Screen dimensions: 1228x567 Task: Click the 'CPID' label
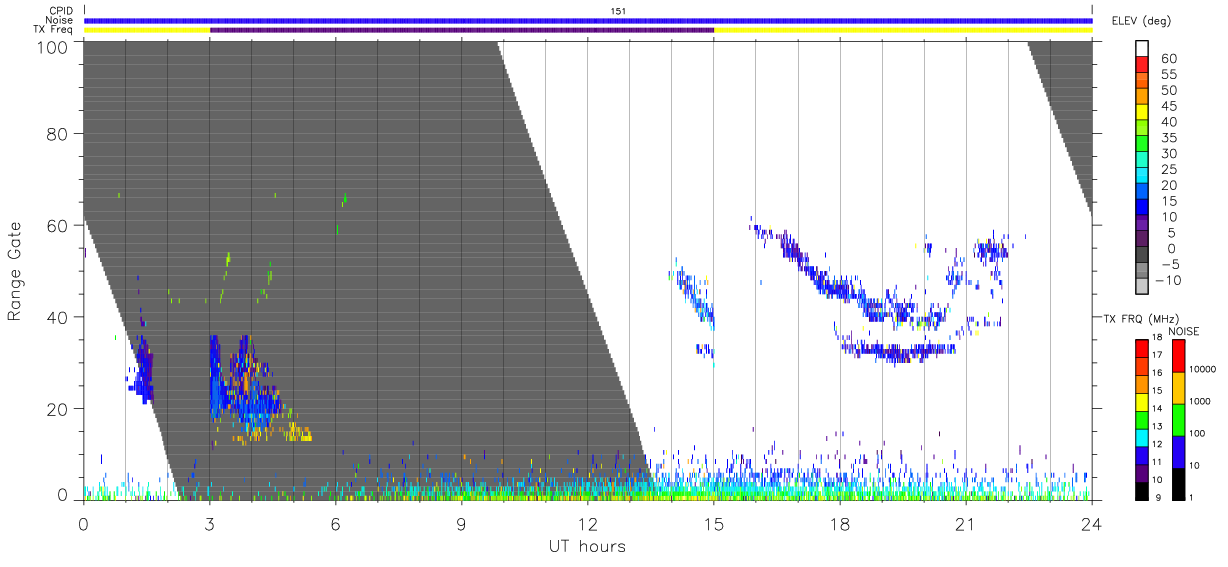pyautogui.click(x=60, y=11)
